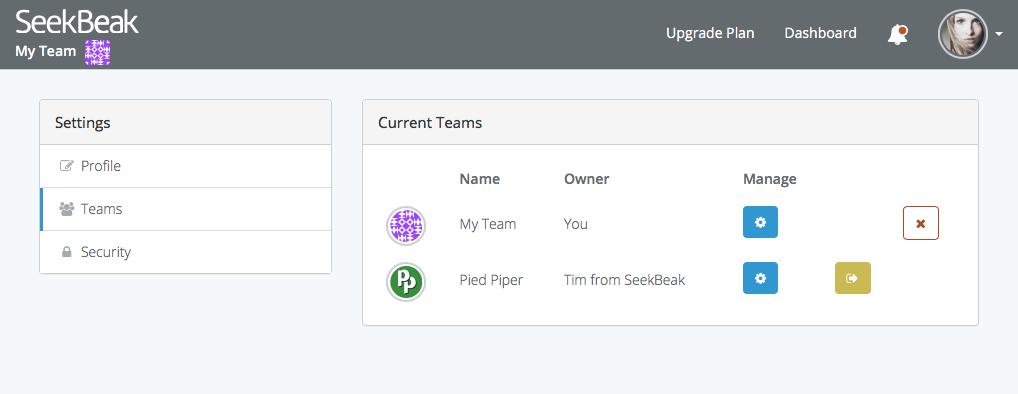
Task: Click the people icon beside Teams
Action: coord(66,209)
